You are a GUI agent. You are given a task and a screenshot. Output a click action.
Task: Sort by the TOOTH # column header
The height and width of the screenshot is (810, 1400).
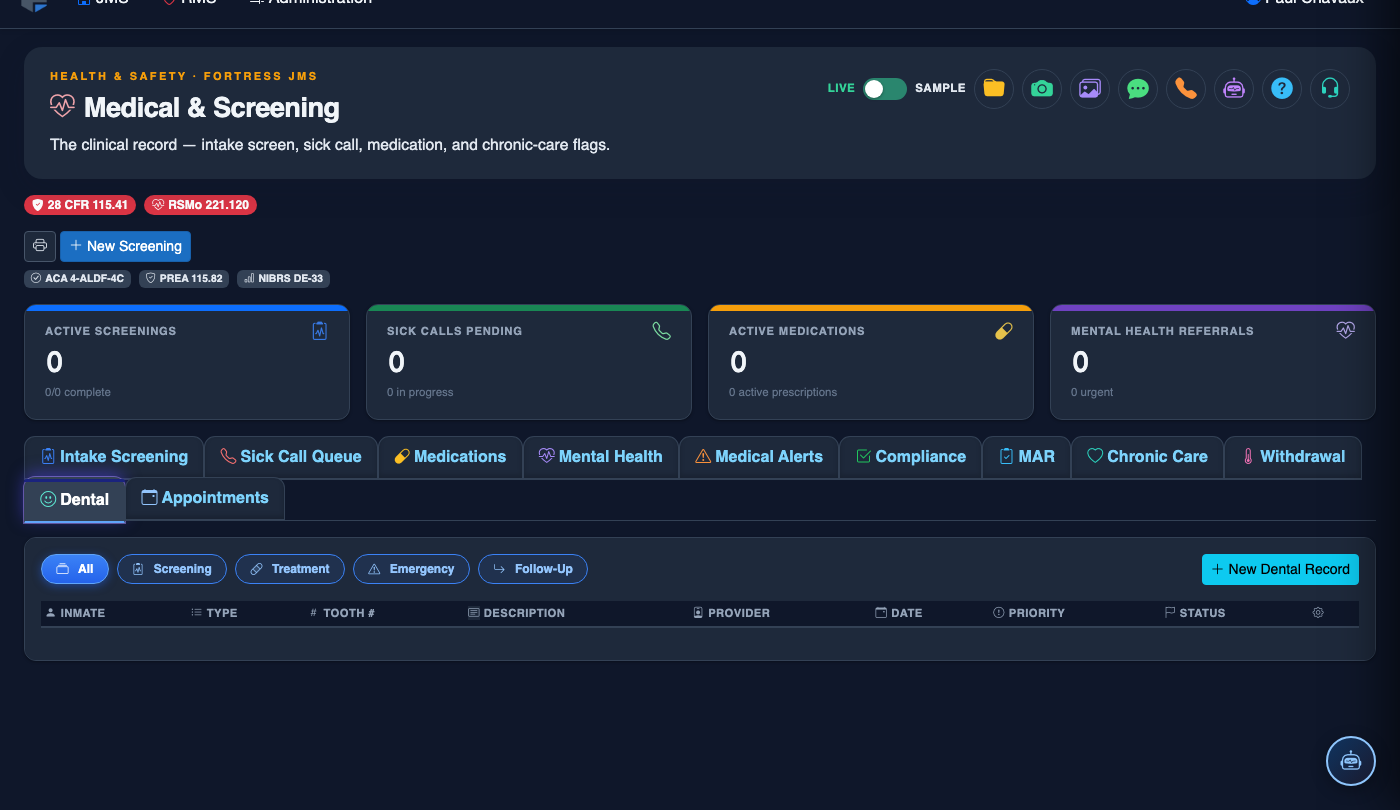coord(342,613)
